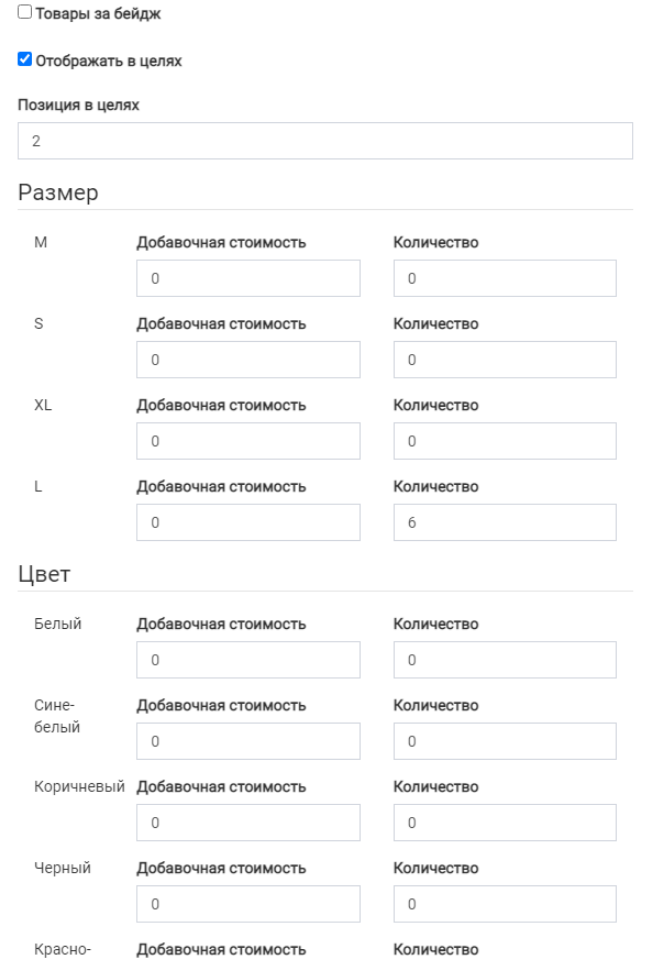Select Добавочная стоимость field for Коричневый
The height and width of the screenshot is (960, 653).
pos(248,823)
